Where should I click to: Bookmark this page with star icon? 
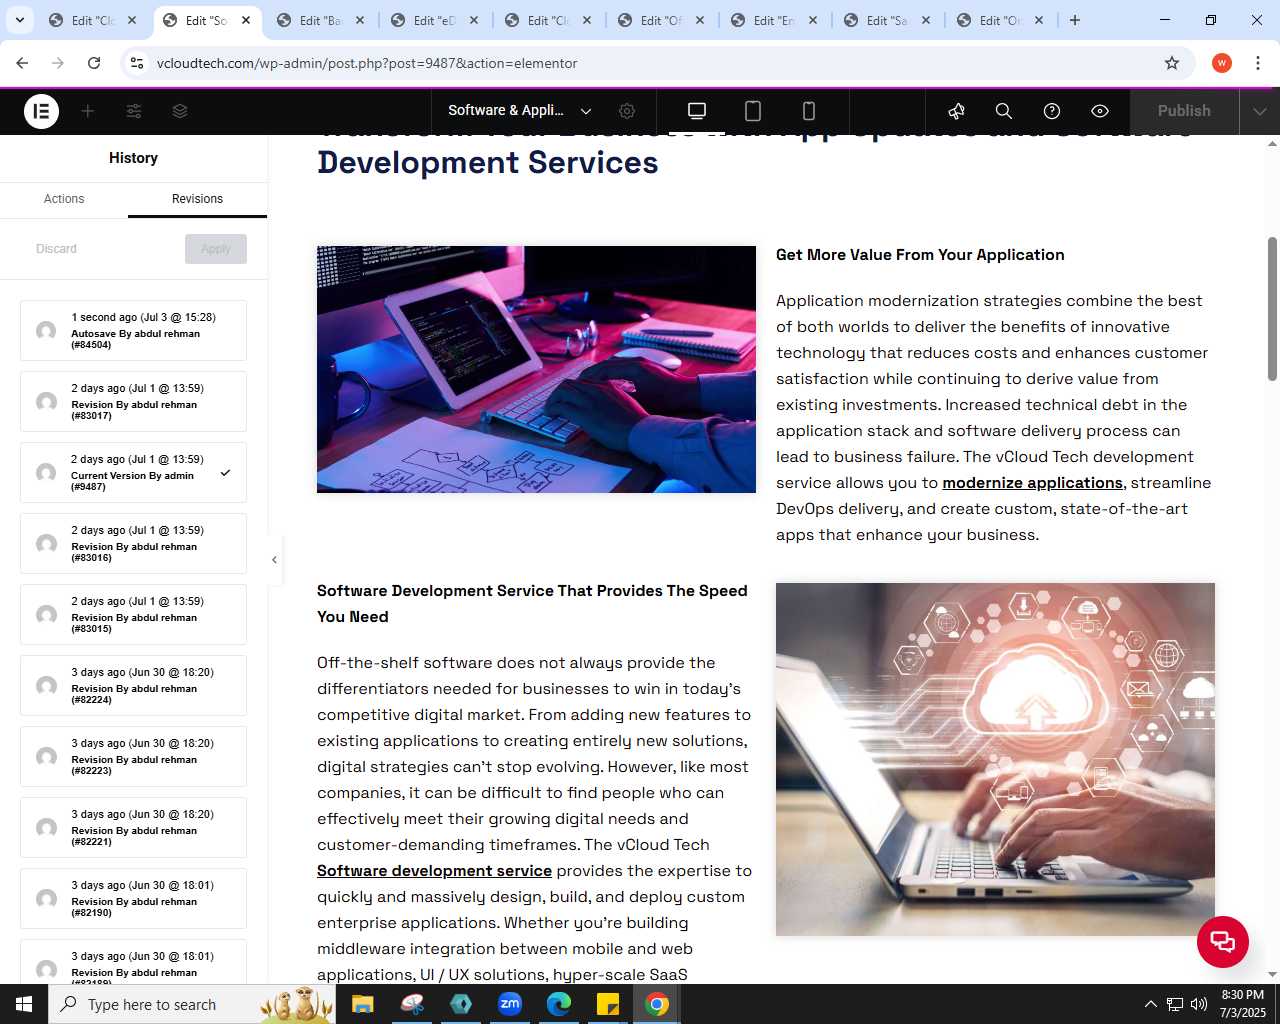tap(1172, 63)
